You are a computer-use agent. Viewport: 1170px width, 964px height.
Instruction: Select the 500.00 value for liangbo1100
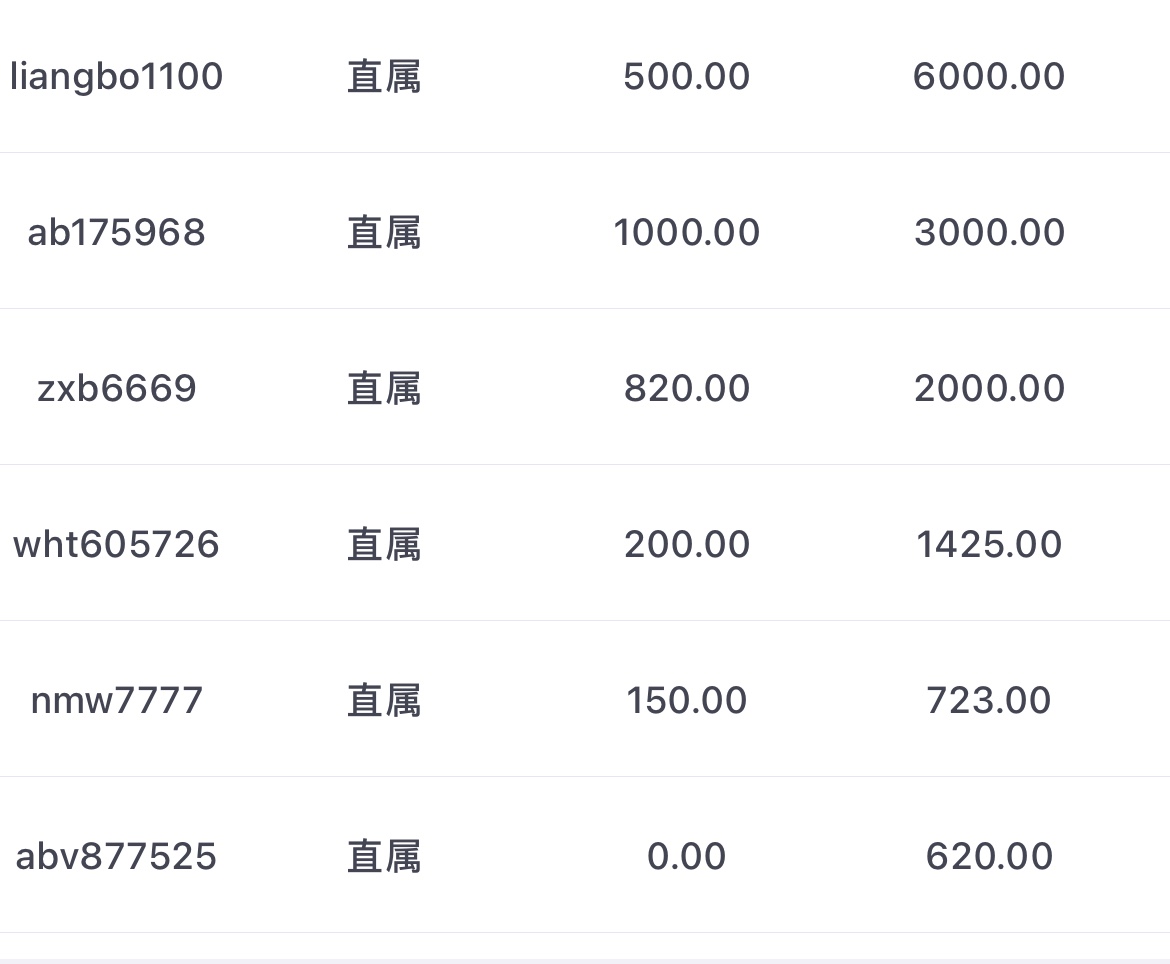[687, 77]
